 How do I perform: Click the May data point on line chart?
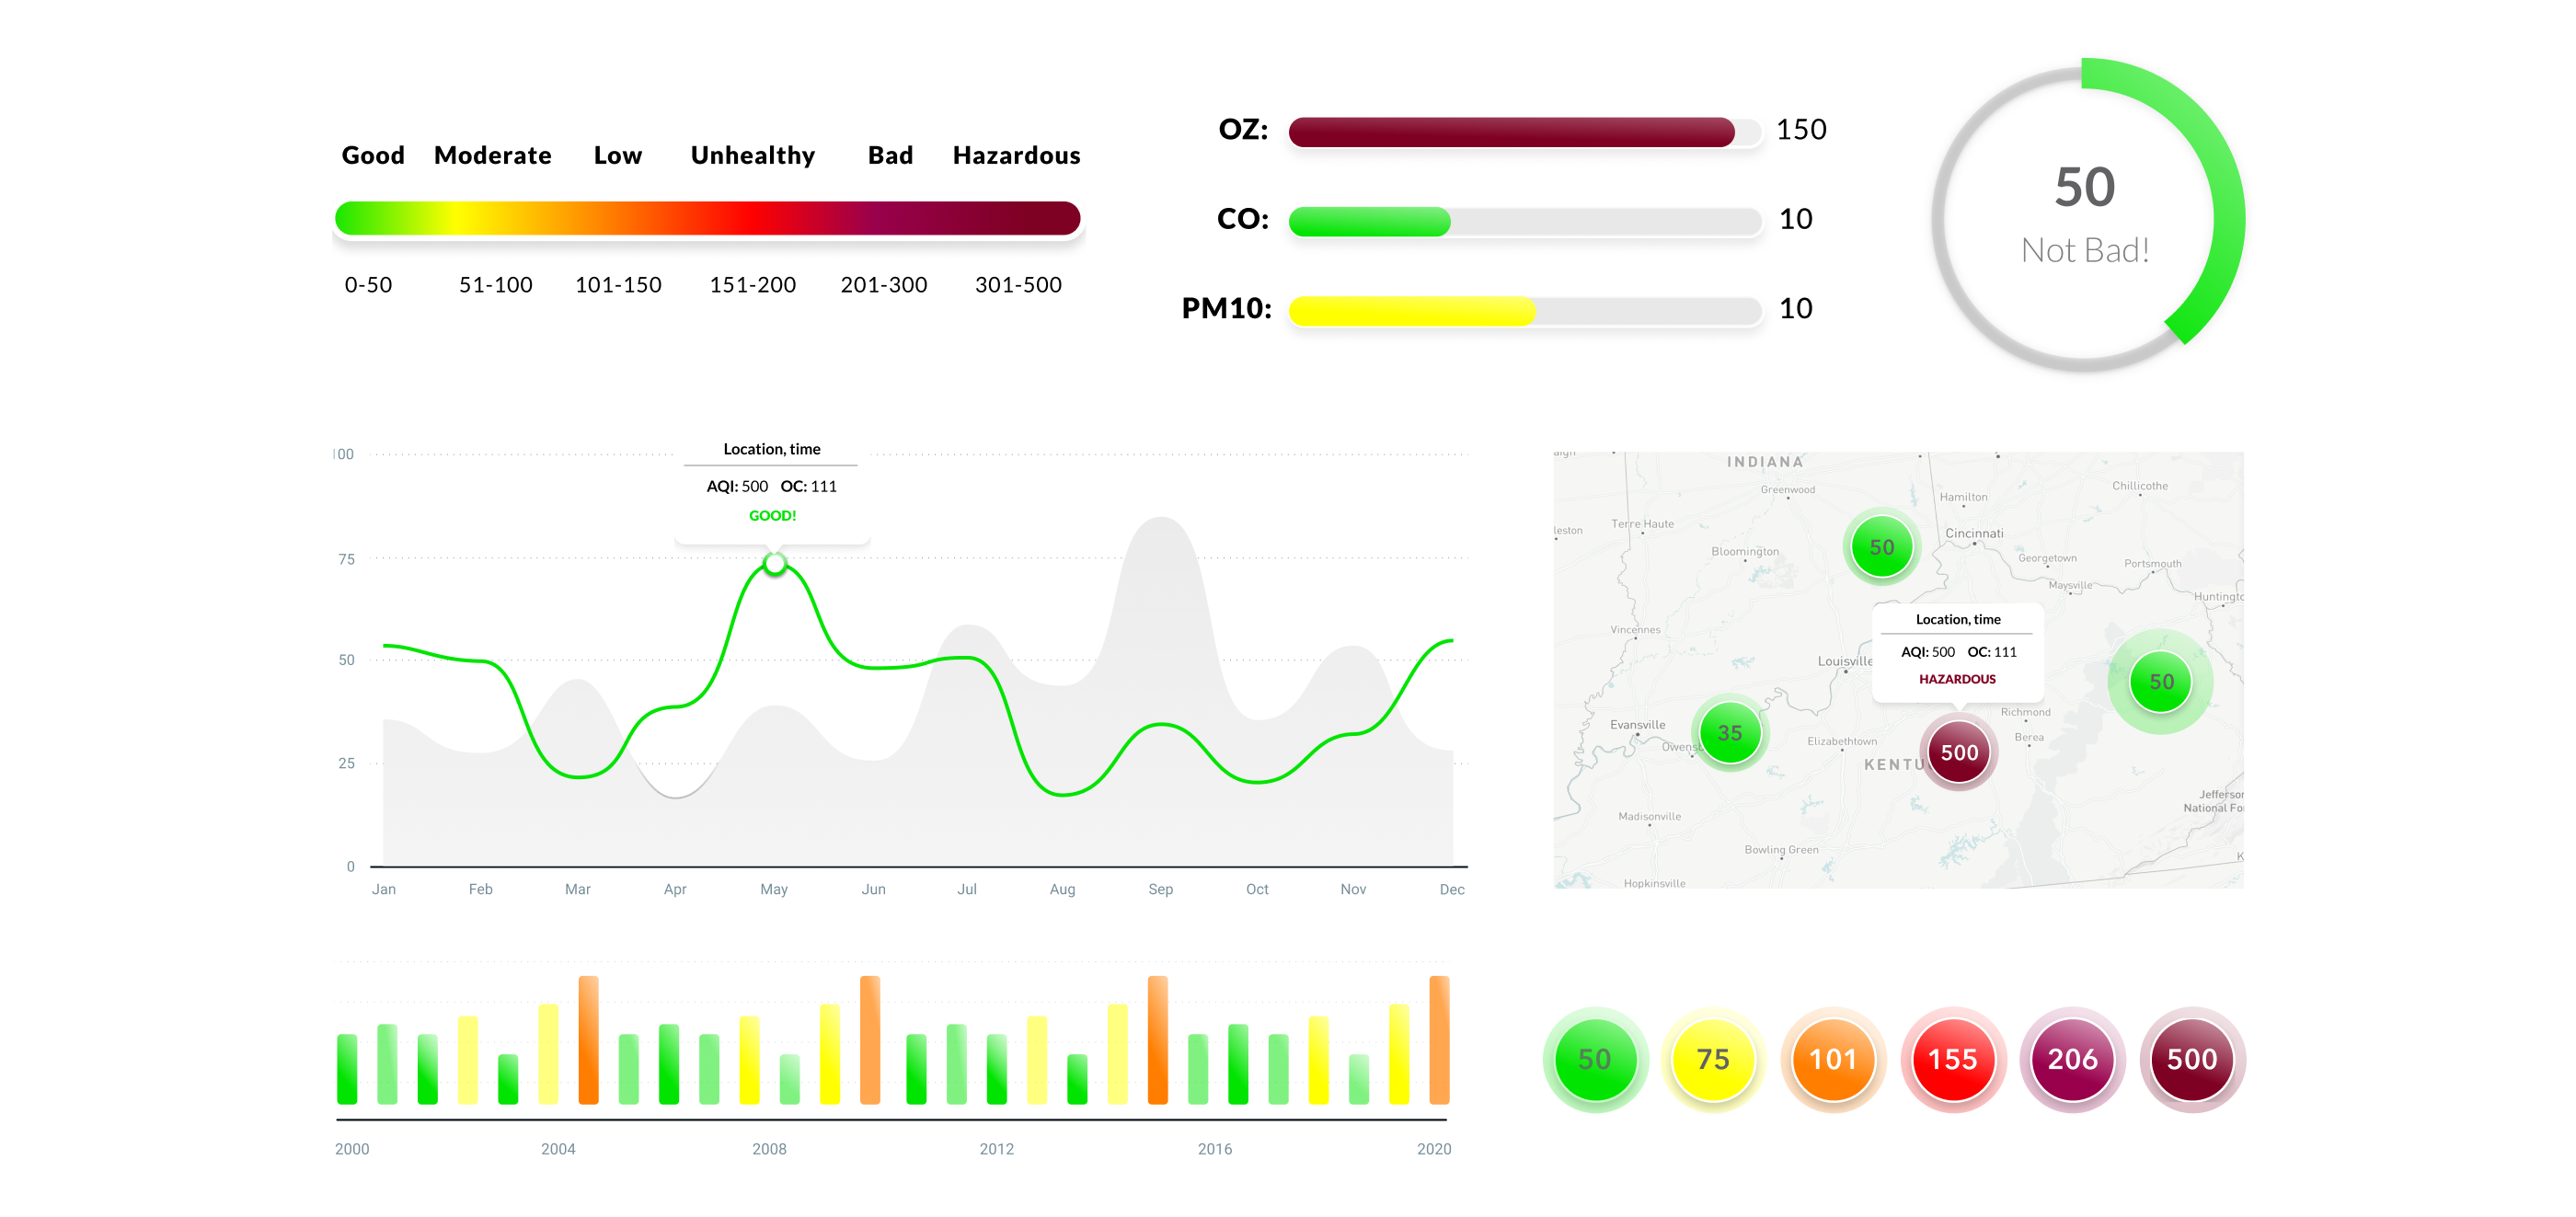tap(774, 564)
